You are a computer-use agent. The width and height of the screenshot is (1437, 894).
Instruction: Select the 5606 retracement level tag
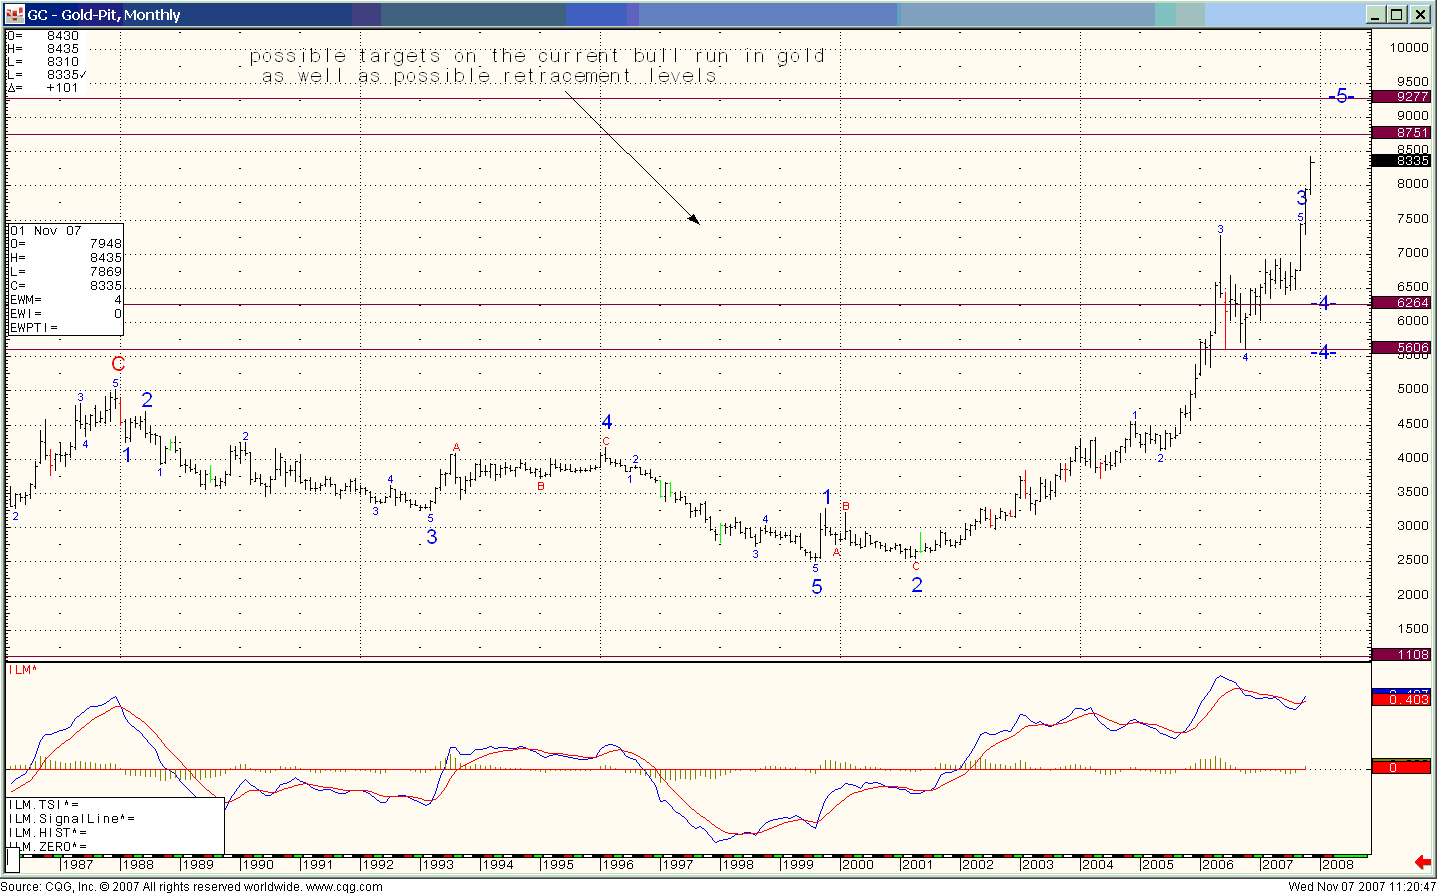point(1402,348)
